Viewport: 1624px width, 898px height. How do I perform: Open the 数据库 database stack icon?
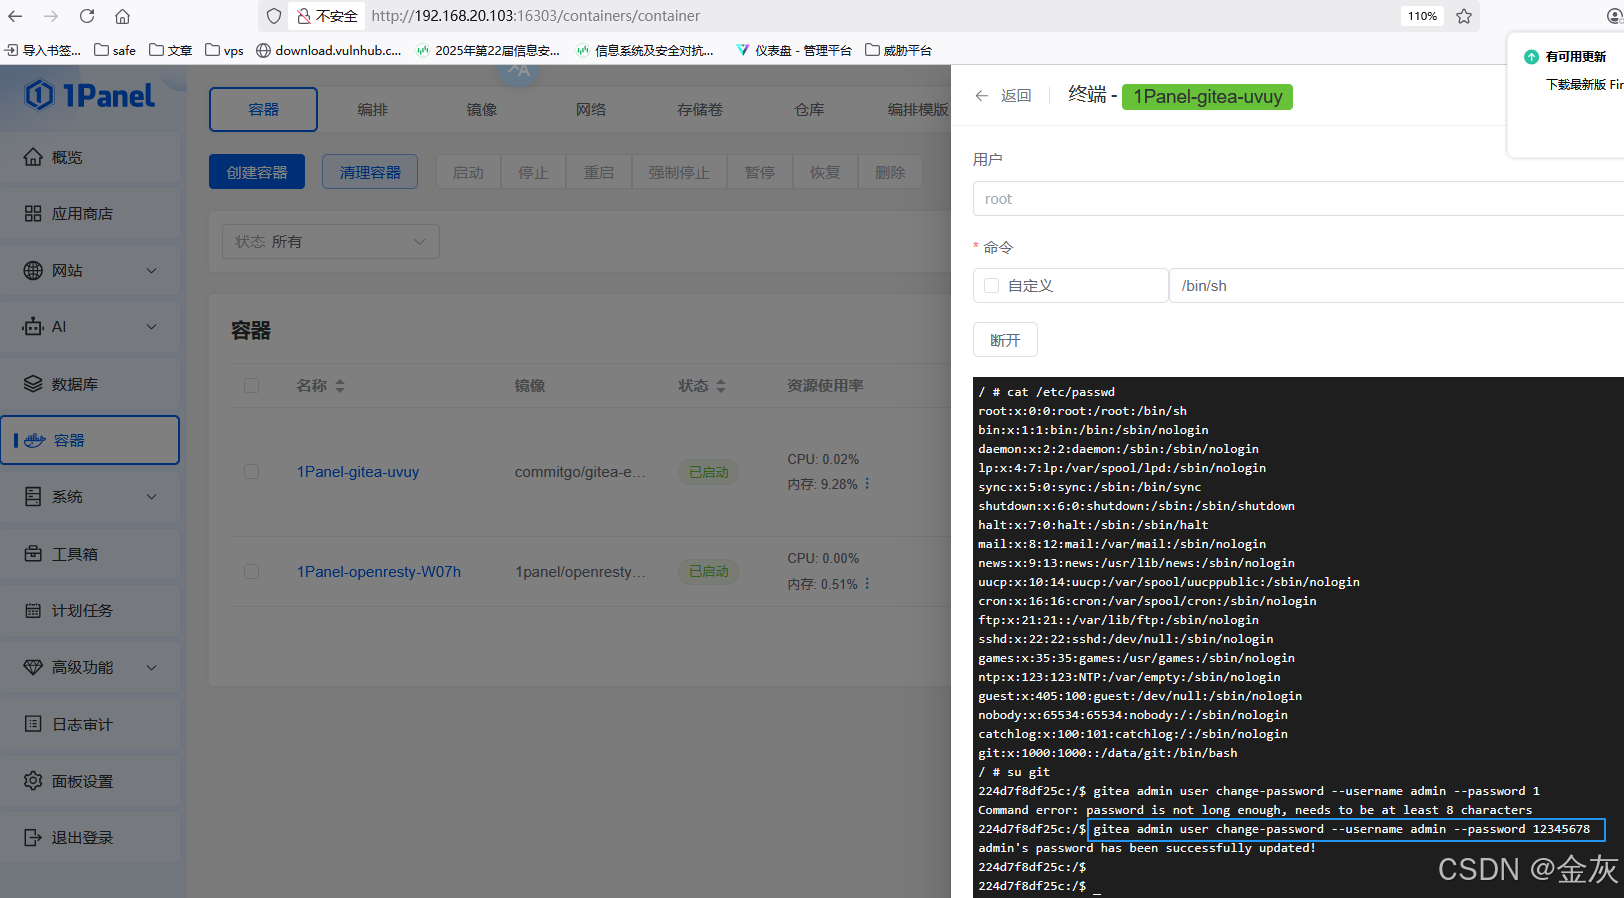tap(33, 383)
